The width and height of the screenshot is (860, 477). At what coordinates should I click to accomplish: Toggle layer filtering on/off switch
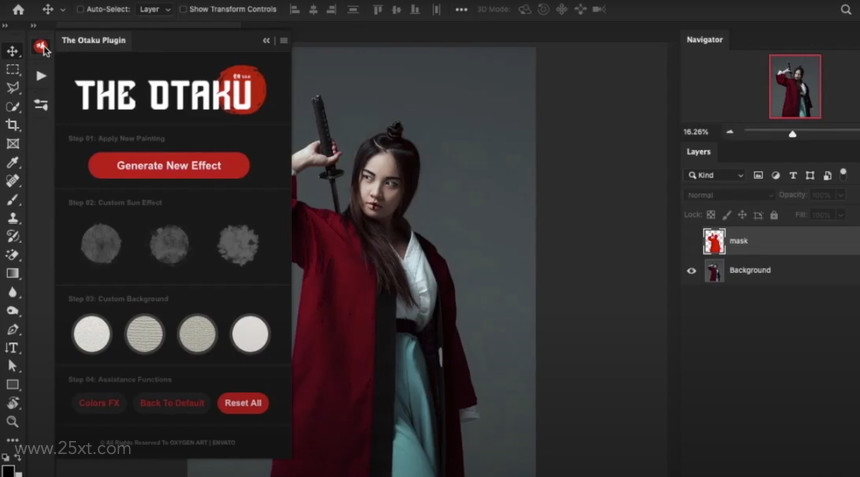tap(843, 174)
